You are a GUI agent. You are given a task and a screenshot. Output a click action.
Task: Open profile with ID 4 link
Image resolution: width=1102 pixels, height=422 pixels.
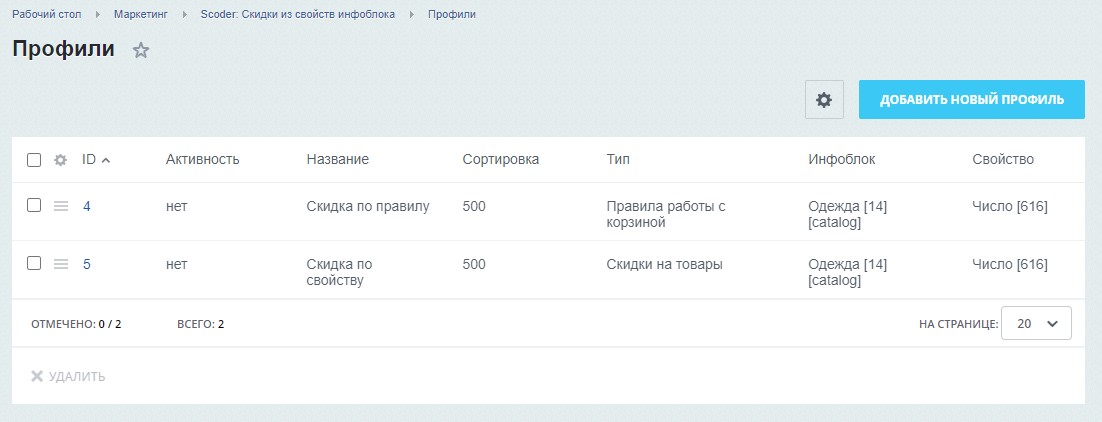87,206
